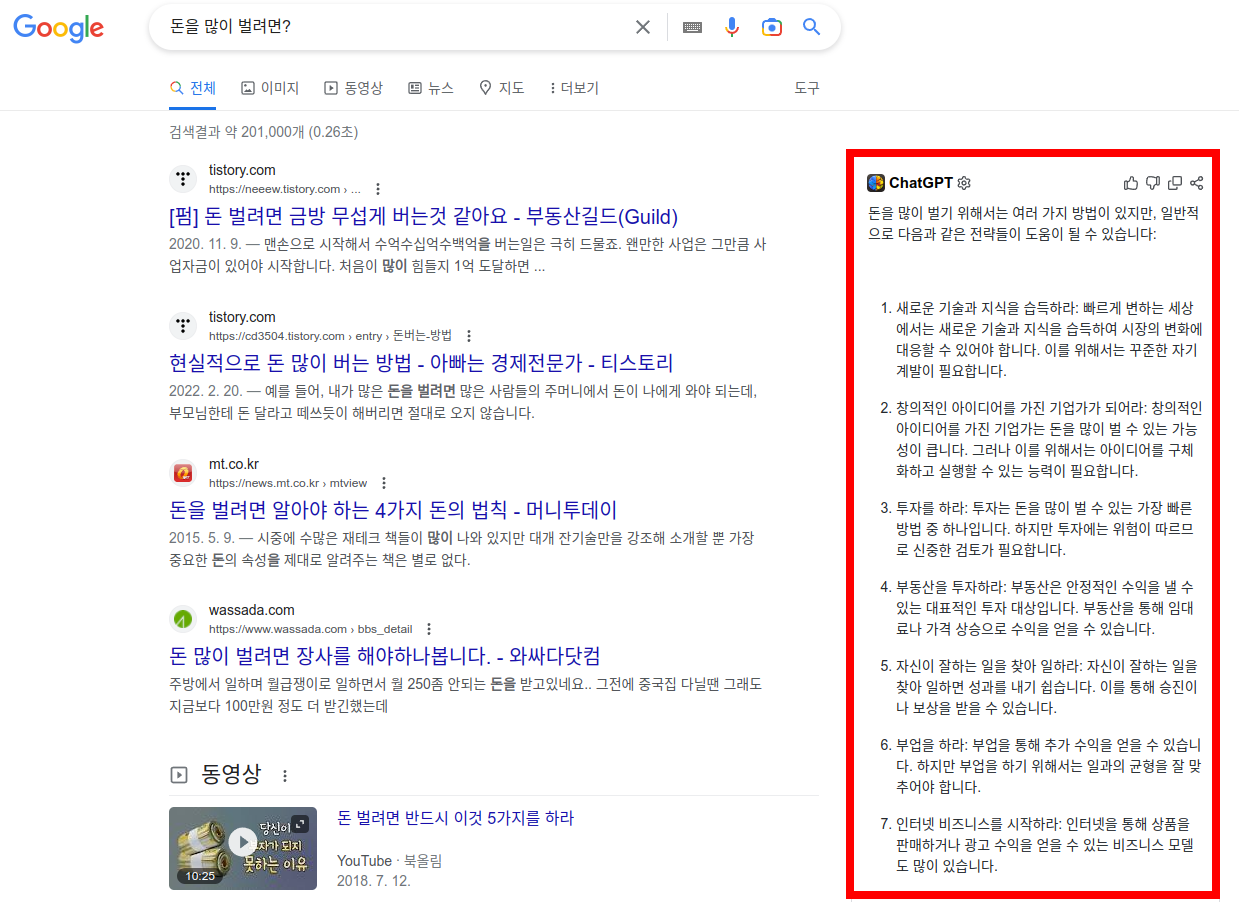The height and width of the screenshot is (902, 1239).
Task: Open the on-screen keyboard input tool
Action: 692,27
